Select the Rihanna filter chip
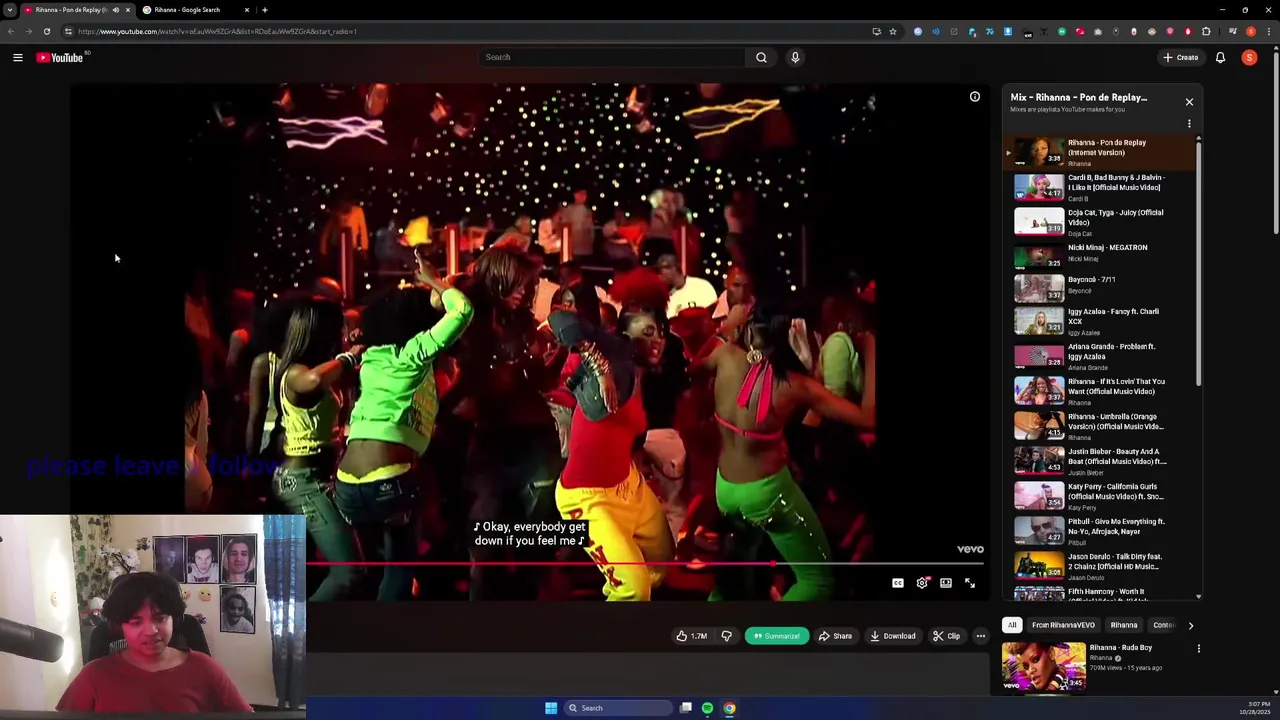The height and width of the screenshot is (720, 1280). [1124, 625]
